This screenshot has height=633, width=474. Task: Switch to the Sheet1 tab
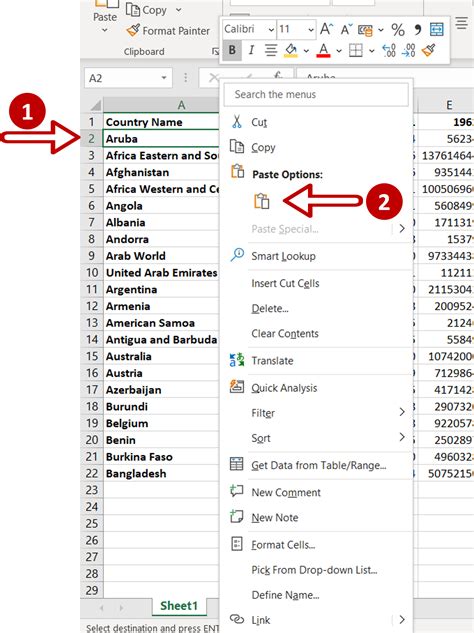tap(179, 606)
